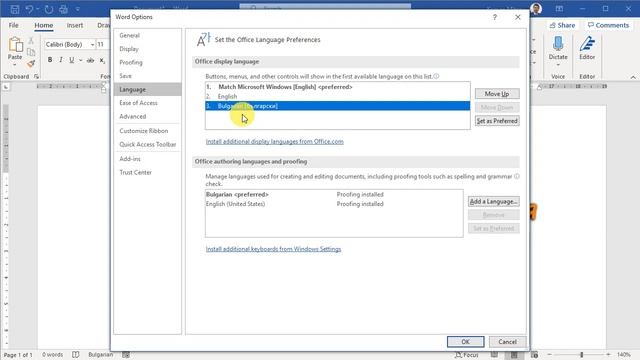640x360 pixels.
Task: Click Add a Language button
Action: click(493, 202)
